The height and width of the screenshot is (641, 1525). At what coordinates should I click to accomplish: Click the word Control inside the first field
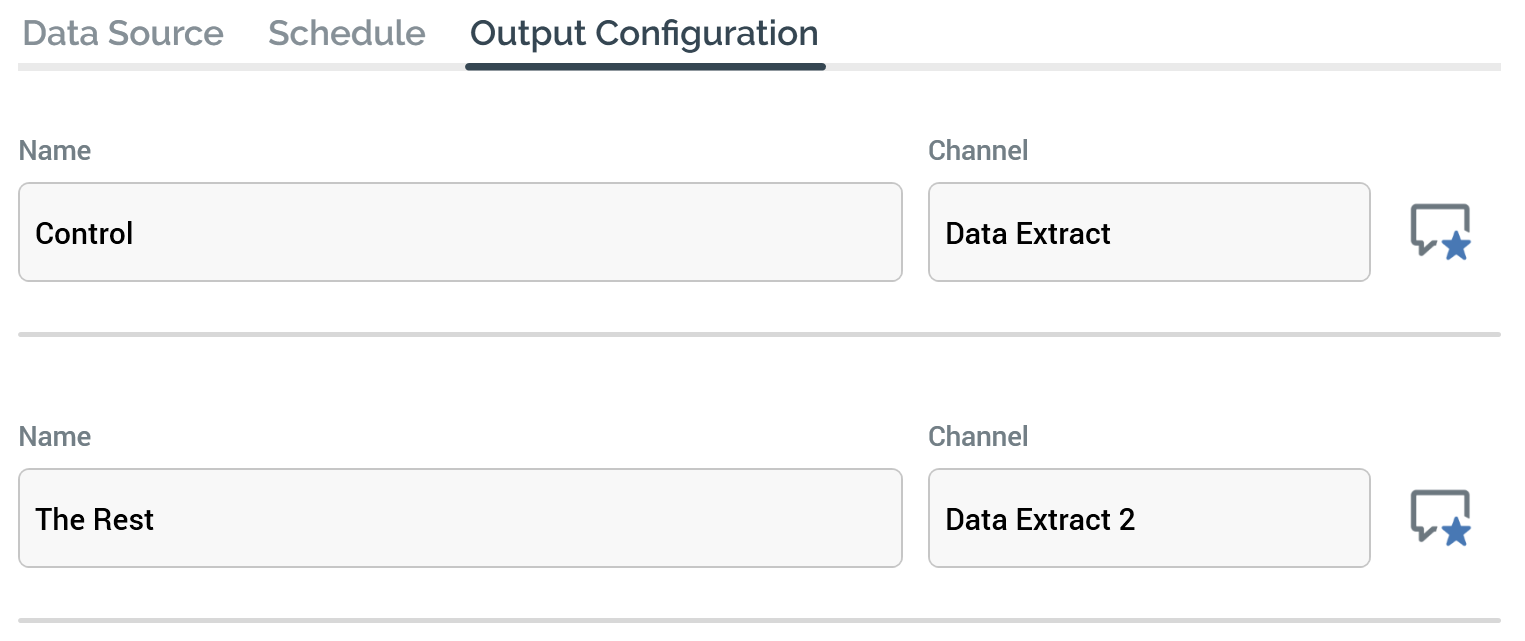coord(84,234)
